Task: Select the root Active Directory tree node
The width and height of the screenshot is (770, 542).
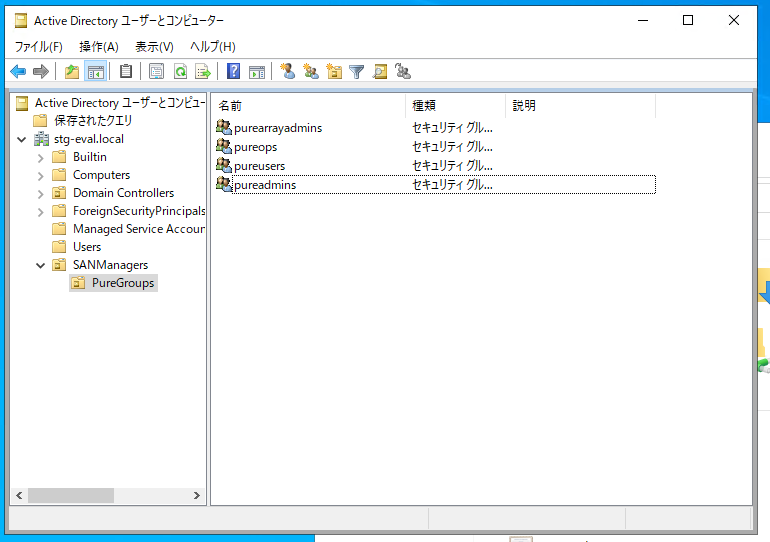Action: click(x=119, y=103)
